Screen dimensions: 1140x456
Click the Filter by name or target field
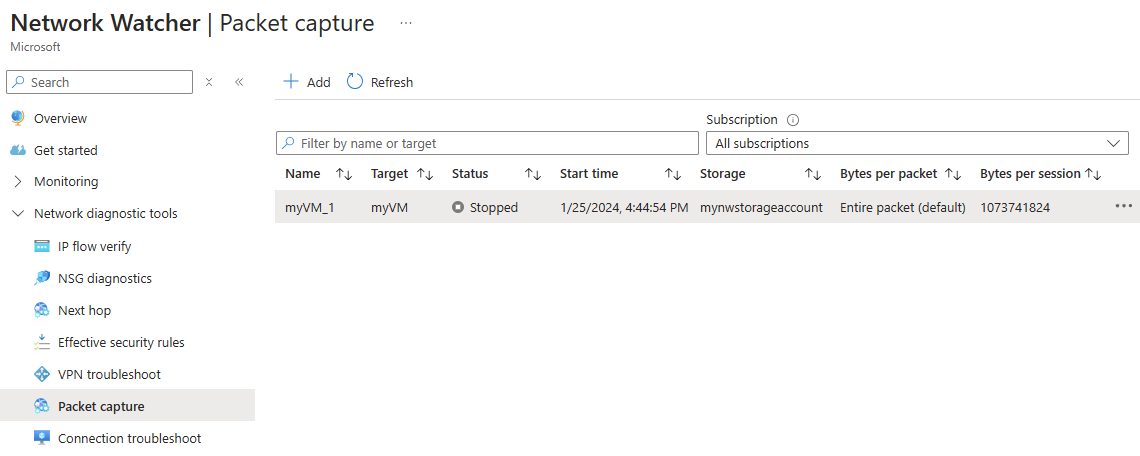[x=487, y=143]
